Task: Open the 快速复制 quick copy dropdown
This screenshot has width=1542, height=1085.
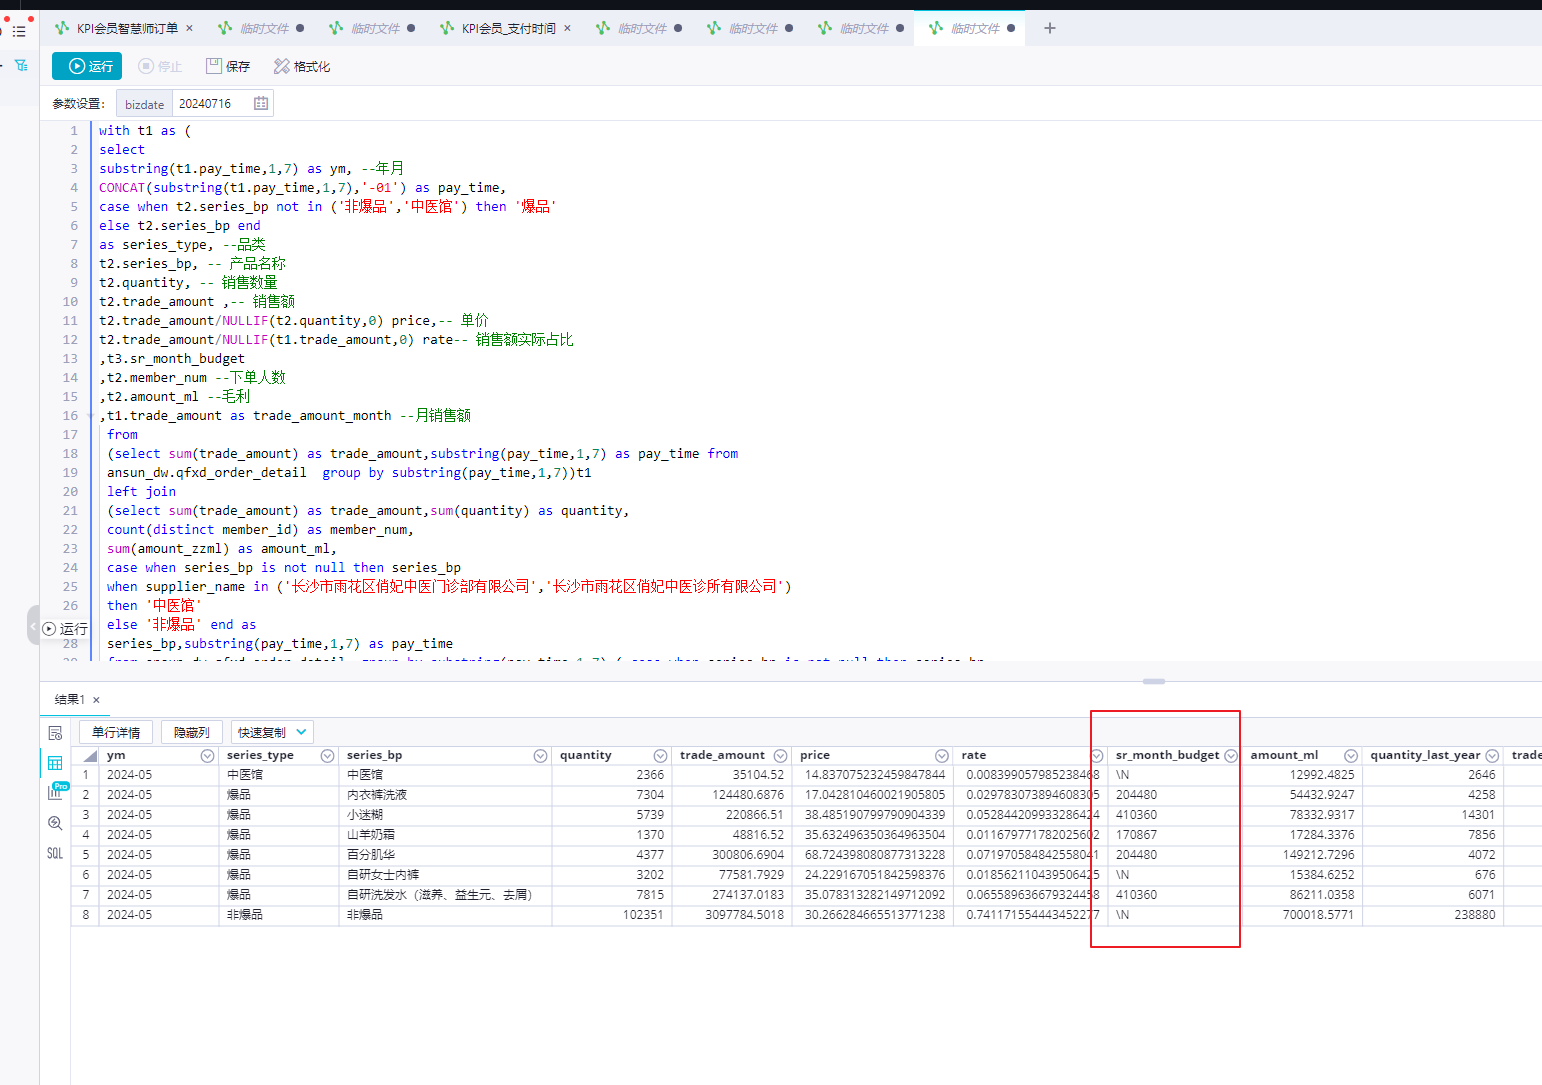Action: [272, 732]
